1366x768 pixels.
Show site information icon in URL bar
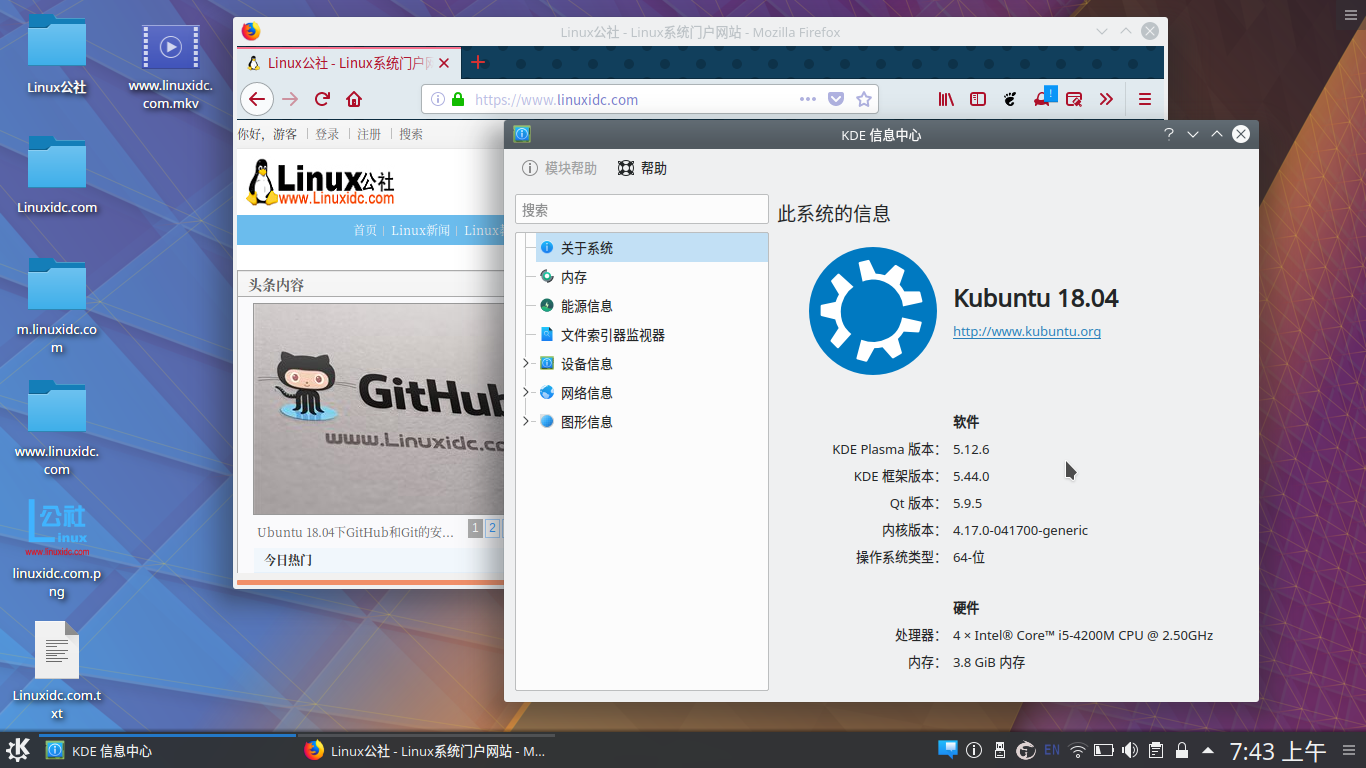click(437, 99)
